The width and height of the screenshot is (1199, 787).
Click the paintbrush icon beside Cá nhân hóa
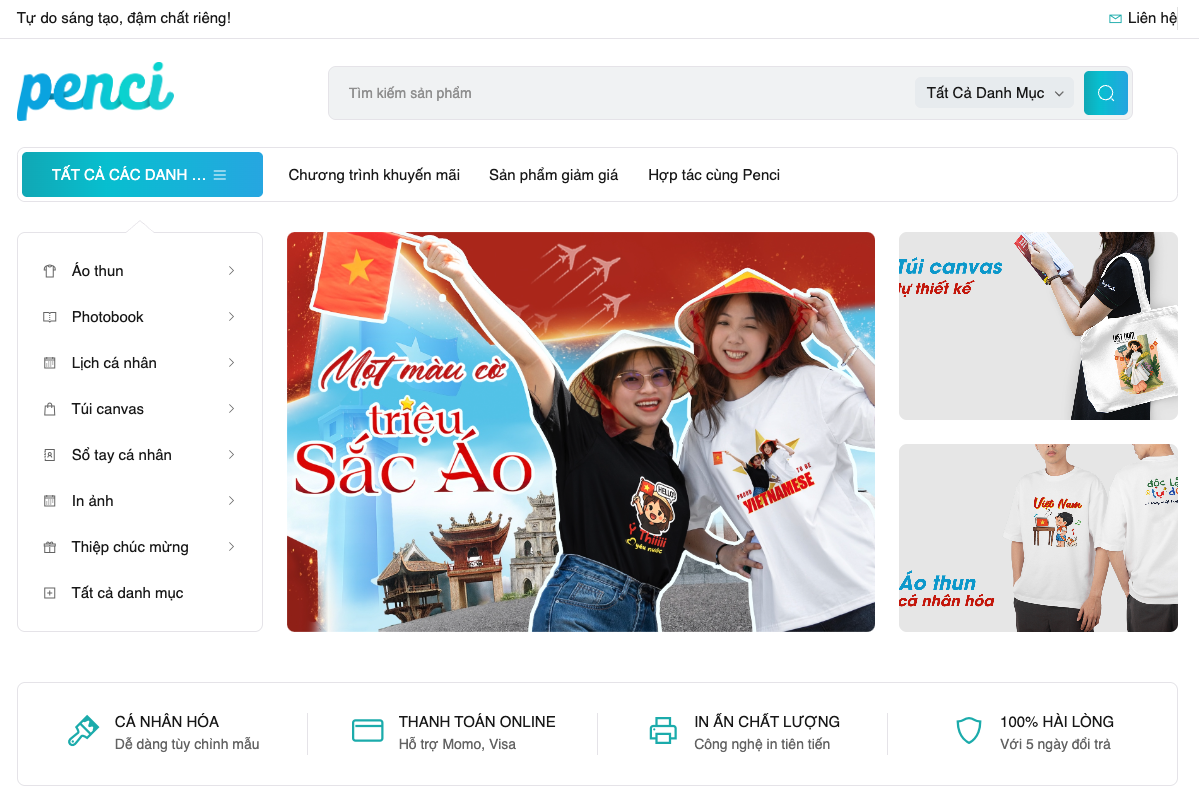click(x=83, y=732)
